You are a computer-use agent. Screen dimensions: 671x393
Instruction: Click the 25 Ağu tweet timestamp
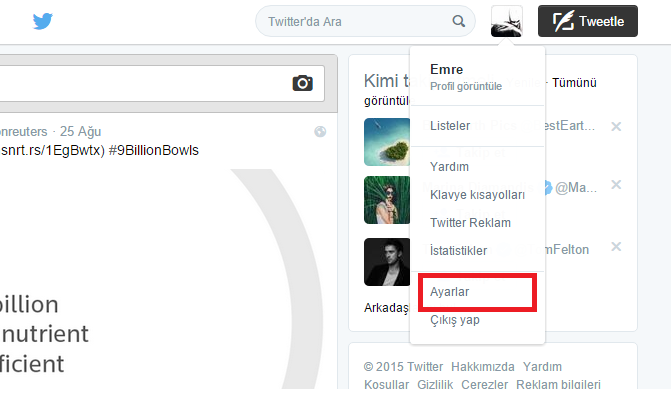pyautogui.click(x=80, y=131)
